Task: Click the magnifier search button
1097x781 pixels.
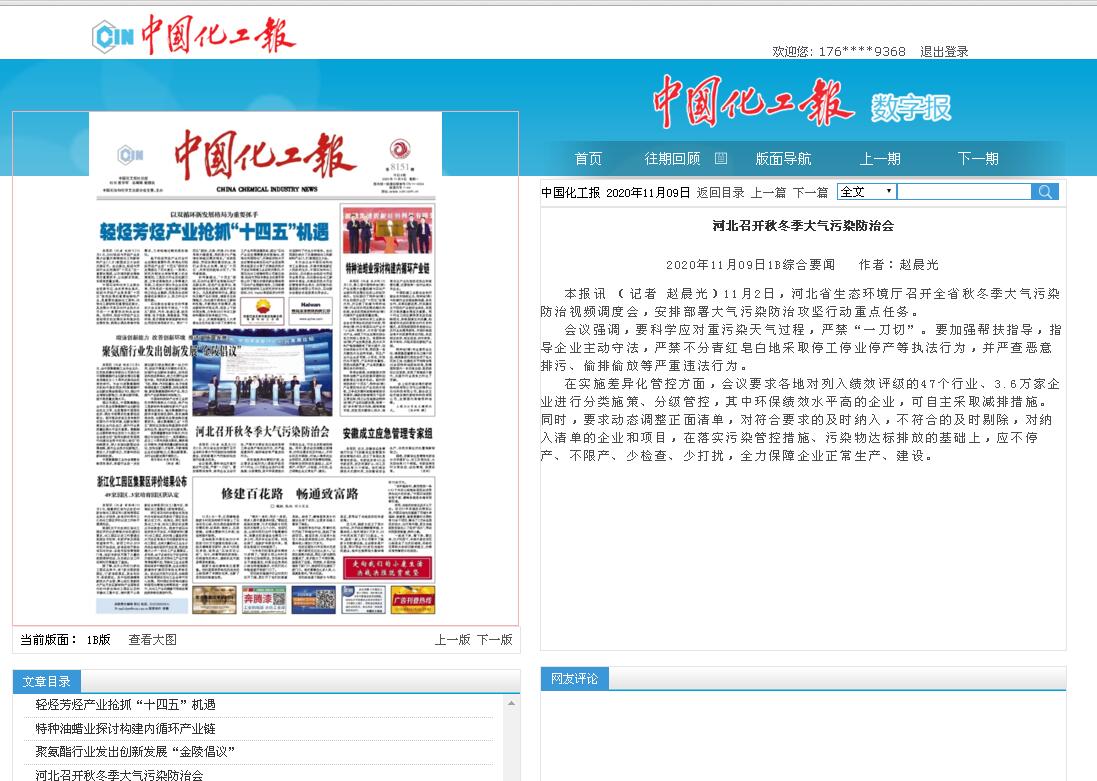Action: tap(1044, 192)
